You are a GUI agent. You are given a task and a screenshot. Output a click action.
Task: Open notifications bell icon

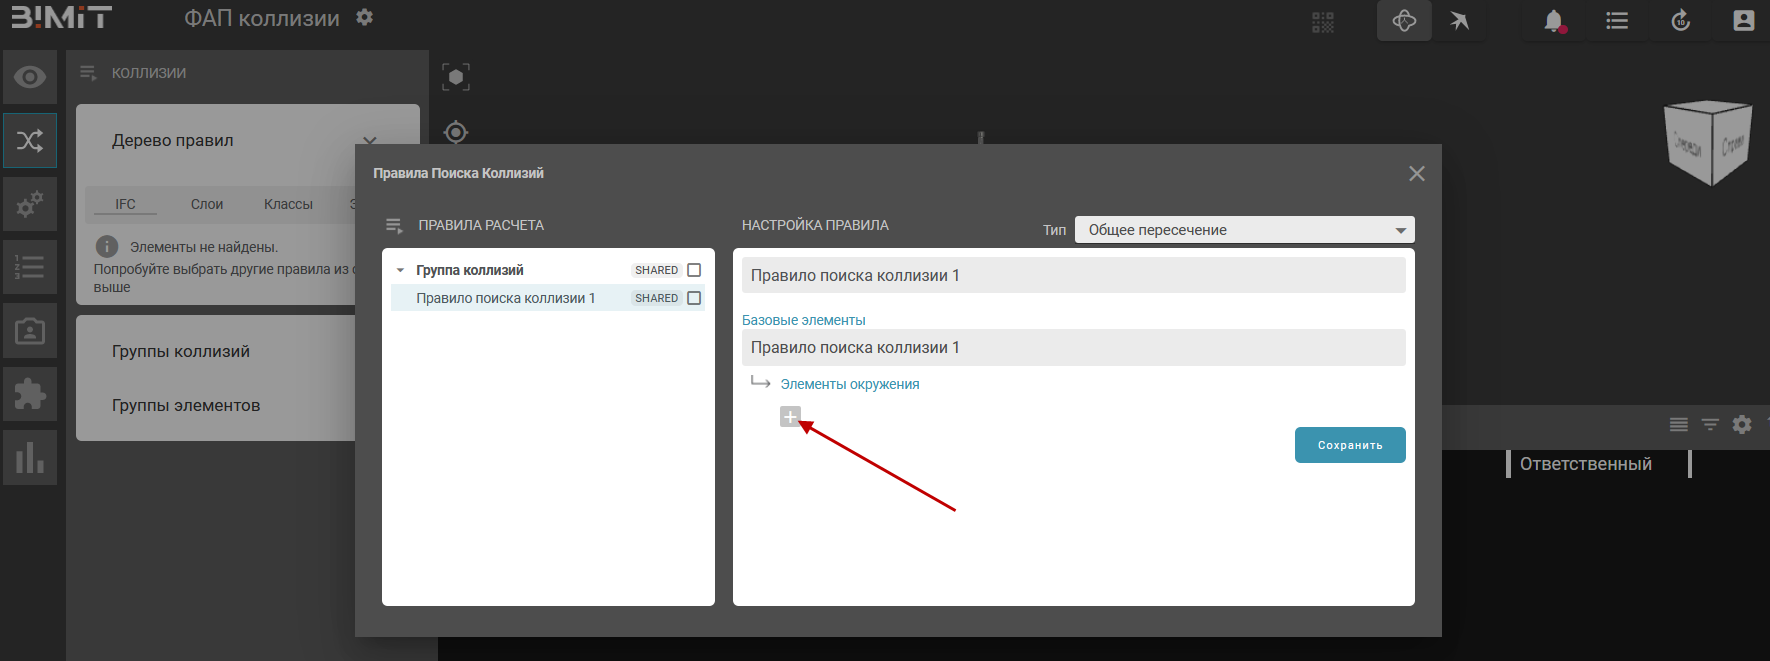pos(1553,21)
